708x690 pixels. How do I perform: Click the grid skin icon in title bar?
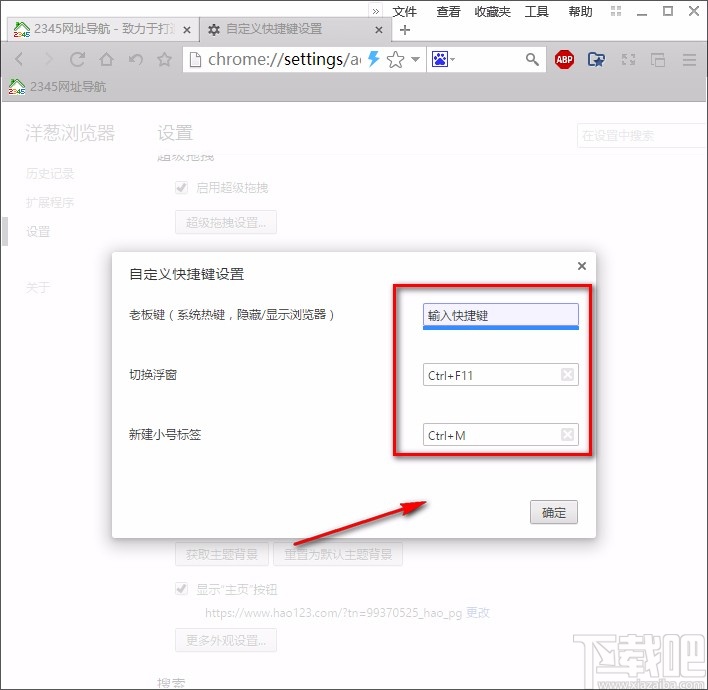tap(616, 11)
